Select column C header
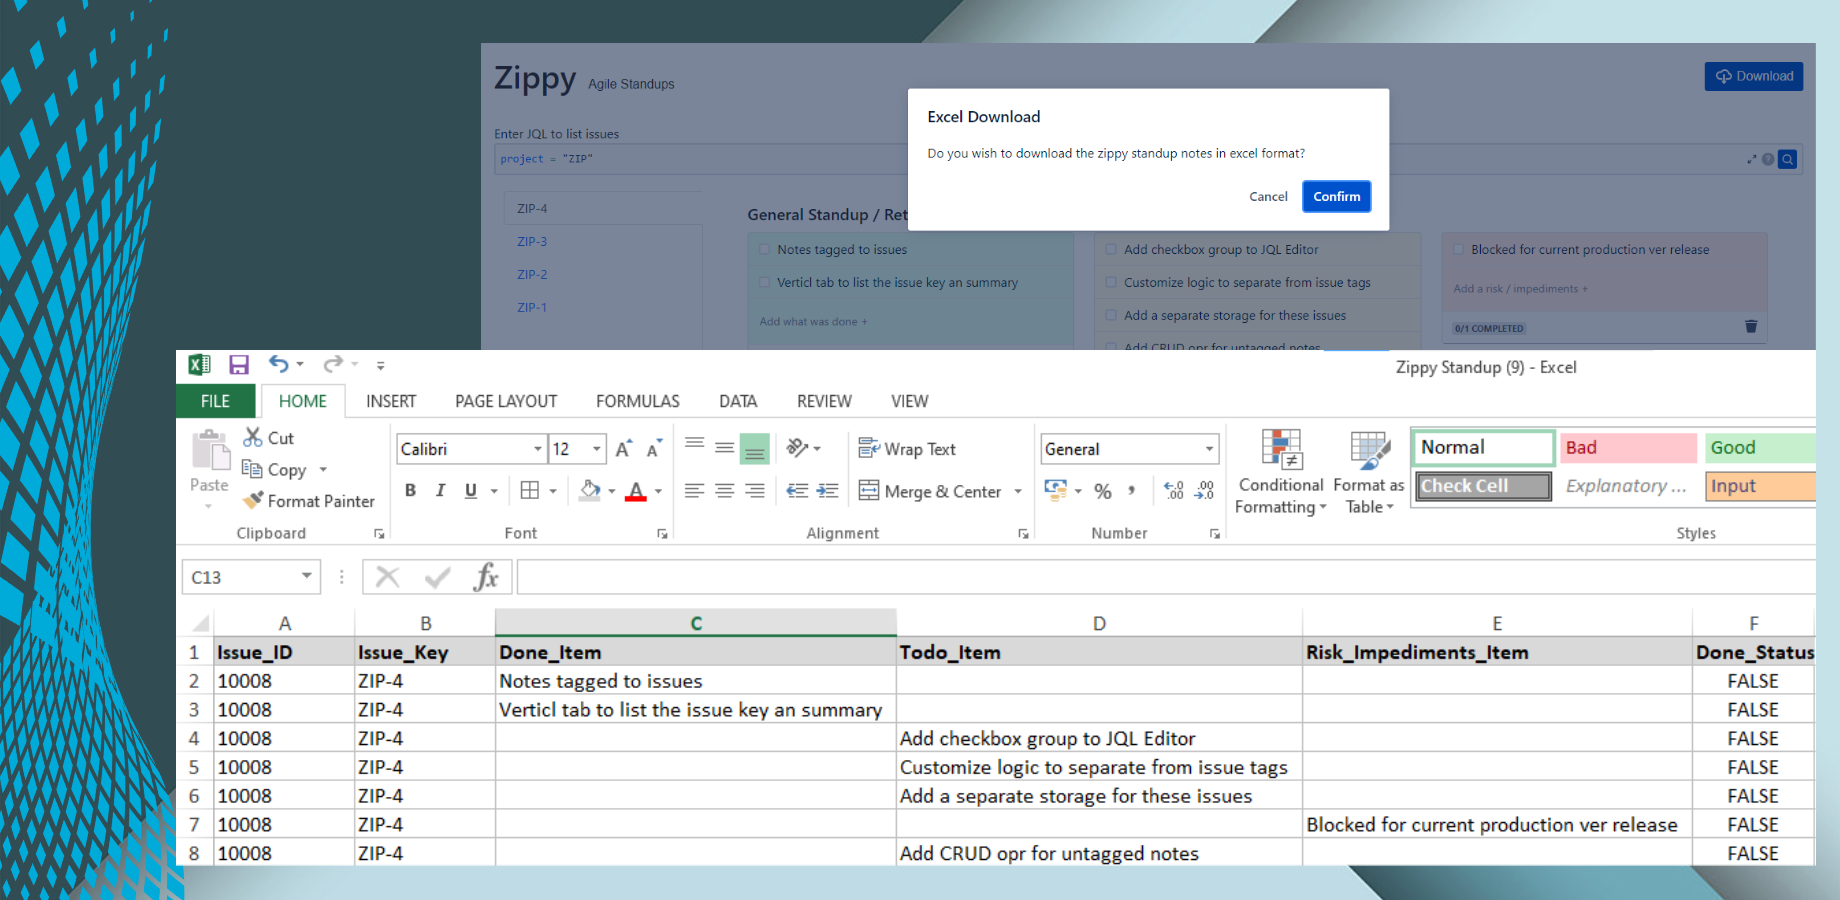Screen dimensions: 1840x900 [696, 623]
